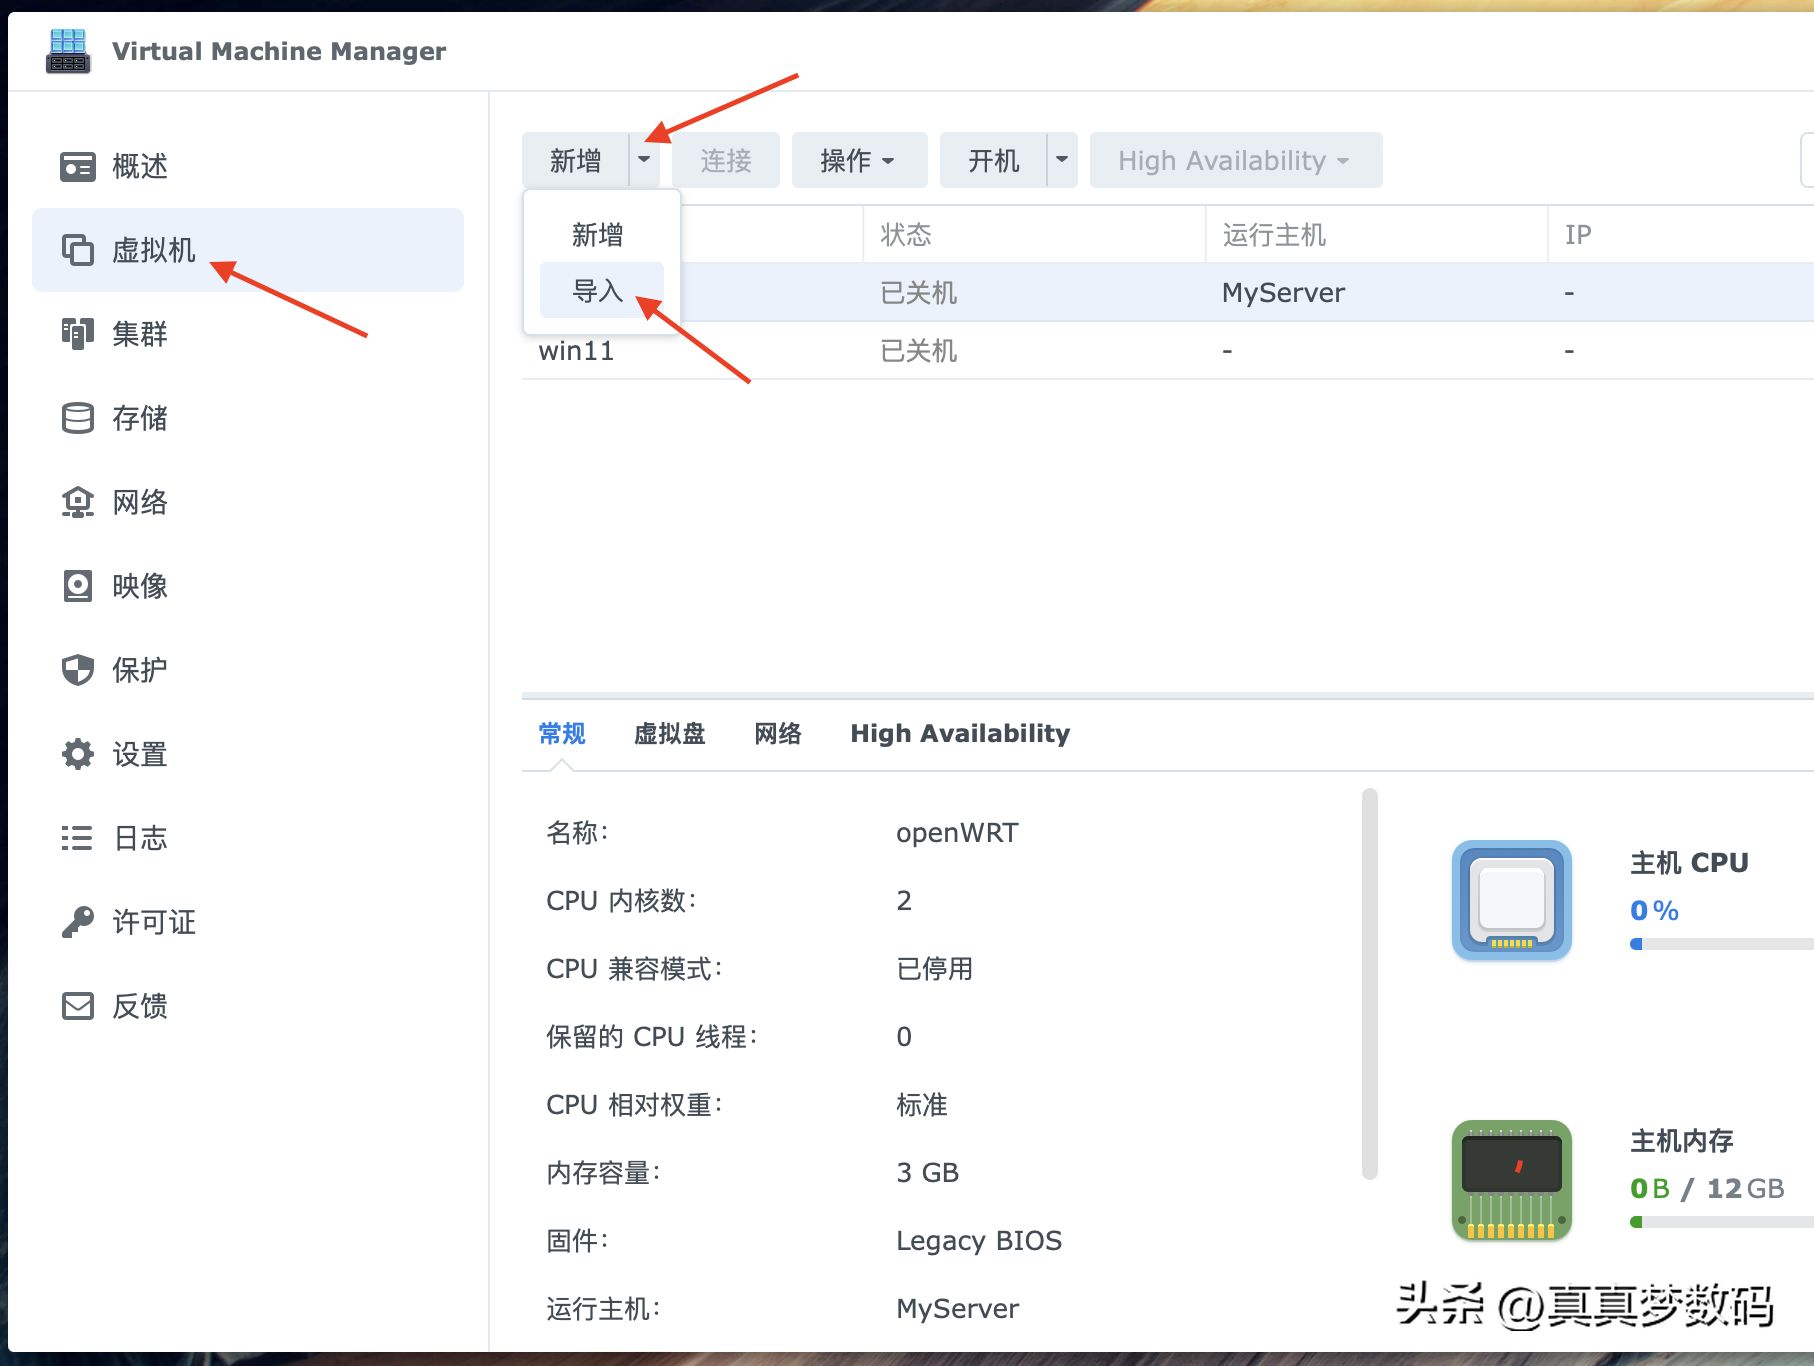Click the 标准 CPU weight value
This screenshot has height=1366, width=1814.
tap(921, 1105)
